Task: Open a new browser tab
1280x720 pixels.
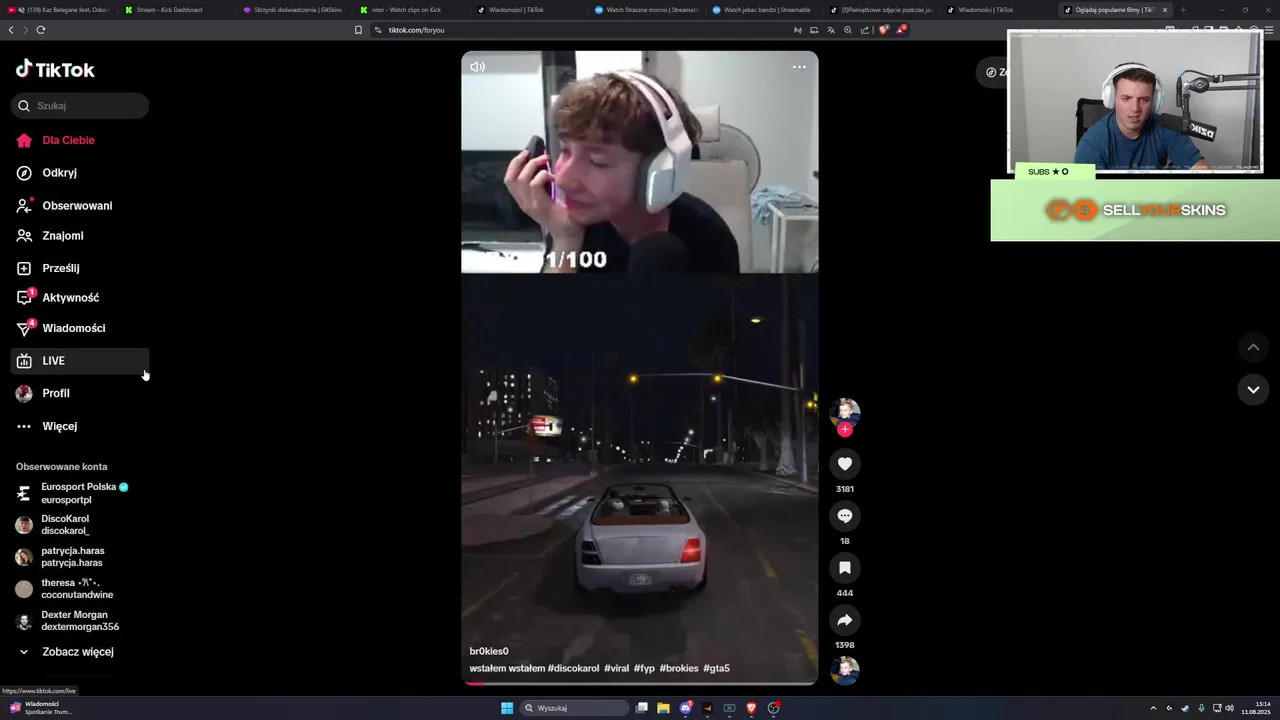Action: pyautogui.click(x=1183, y=10)
